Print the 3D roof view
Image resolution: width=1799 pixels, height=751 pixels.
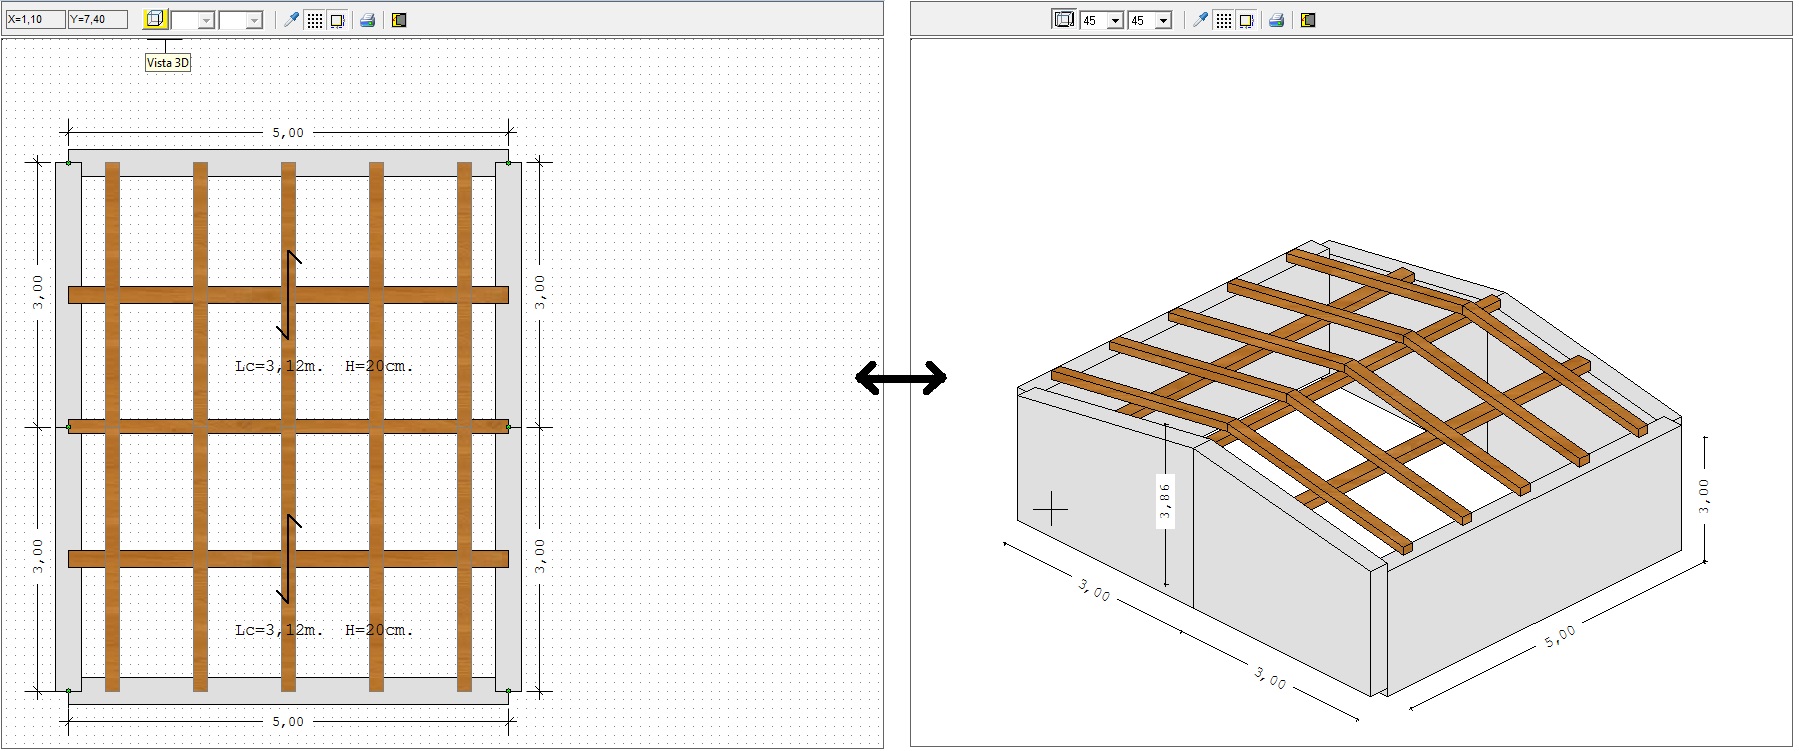(x=1276, y=20)
